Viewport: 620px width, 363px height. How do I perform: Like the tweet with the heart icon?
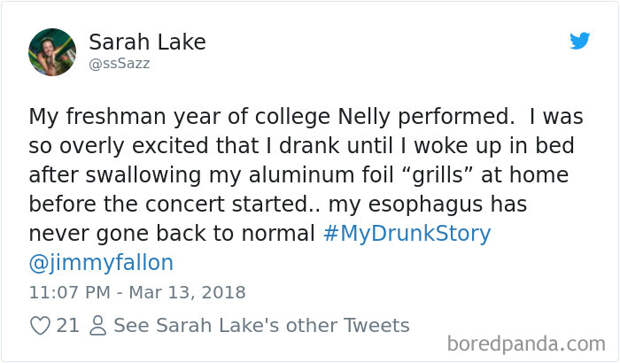click(40, 325)
